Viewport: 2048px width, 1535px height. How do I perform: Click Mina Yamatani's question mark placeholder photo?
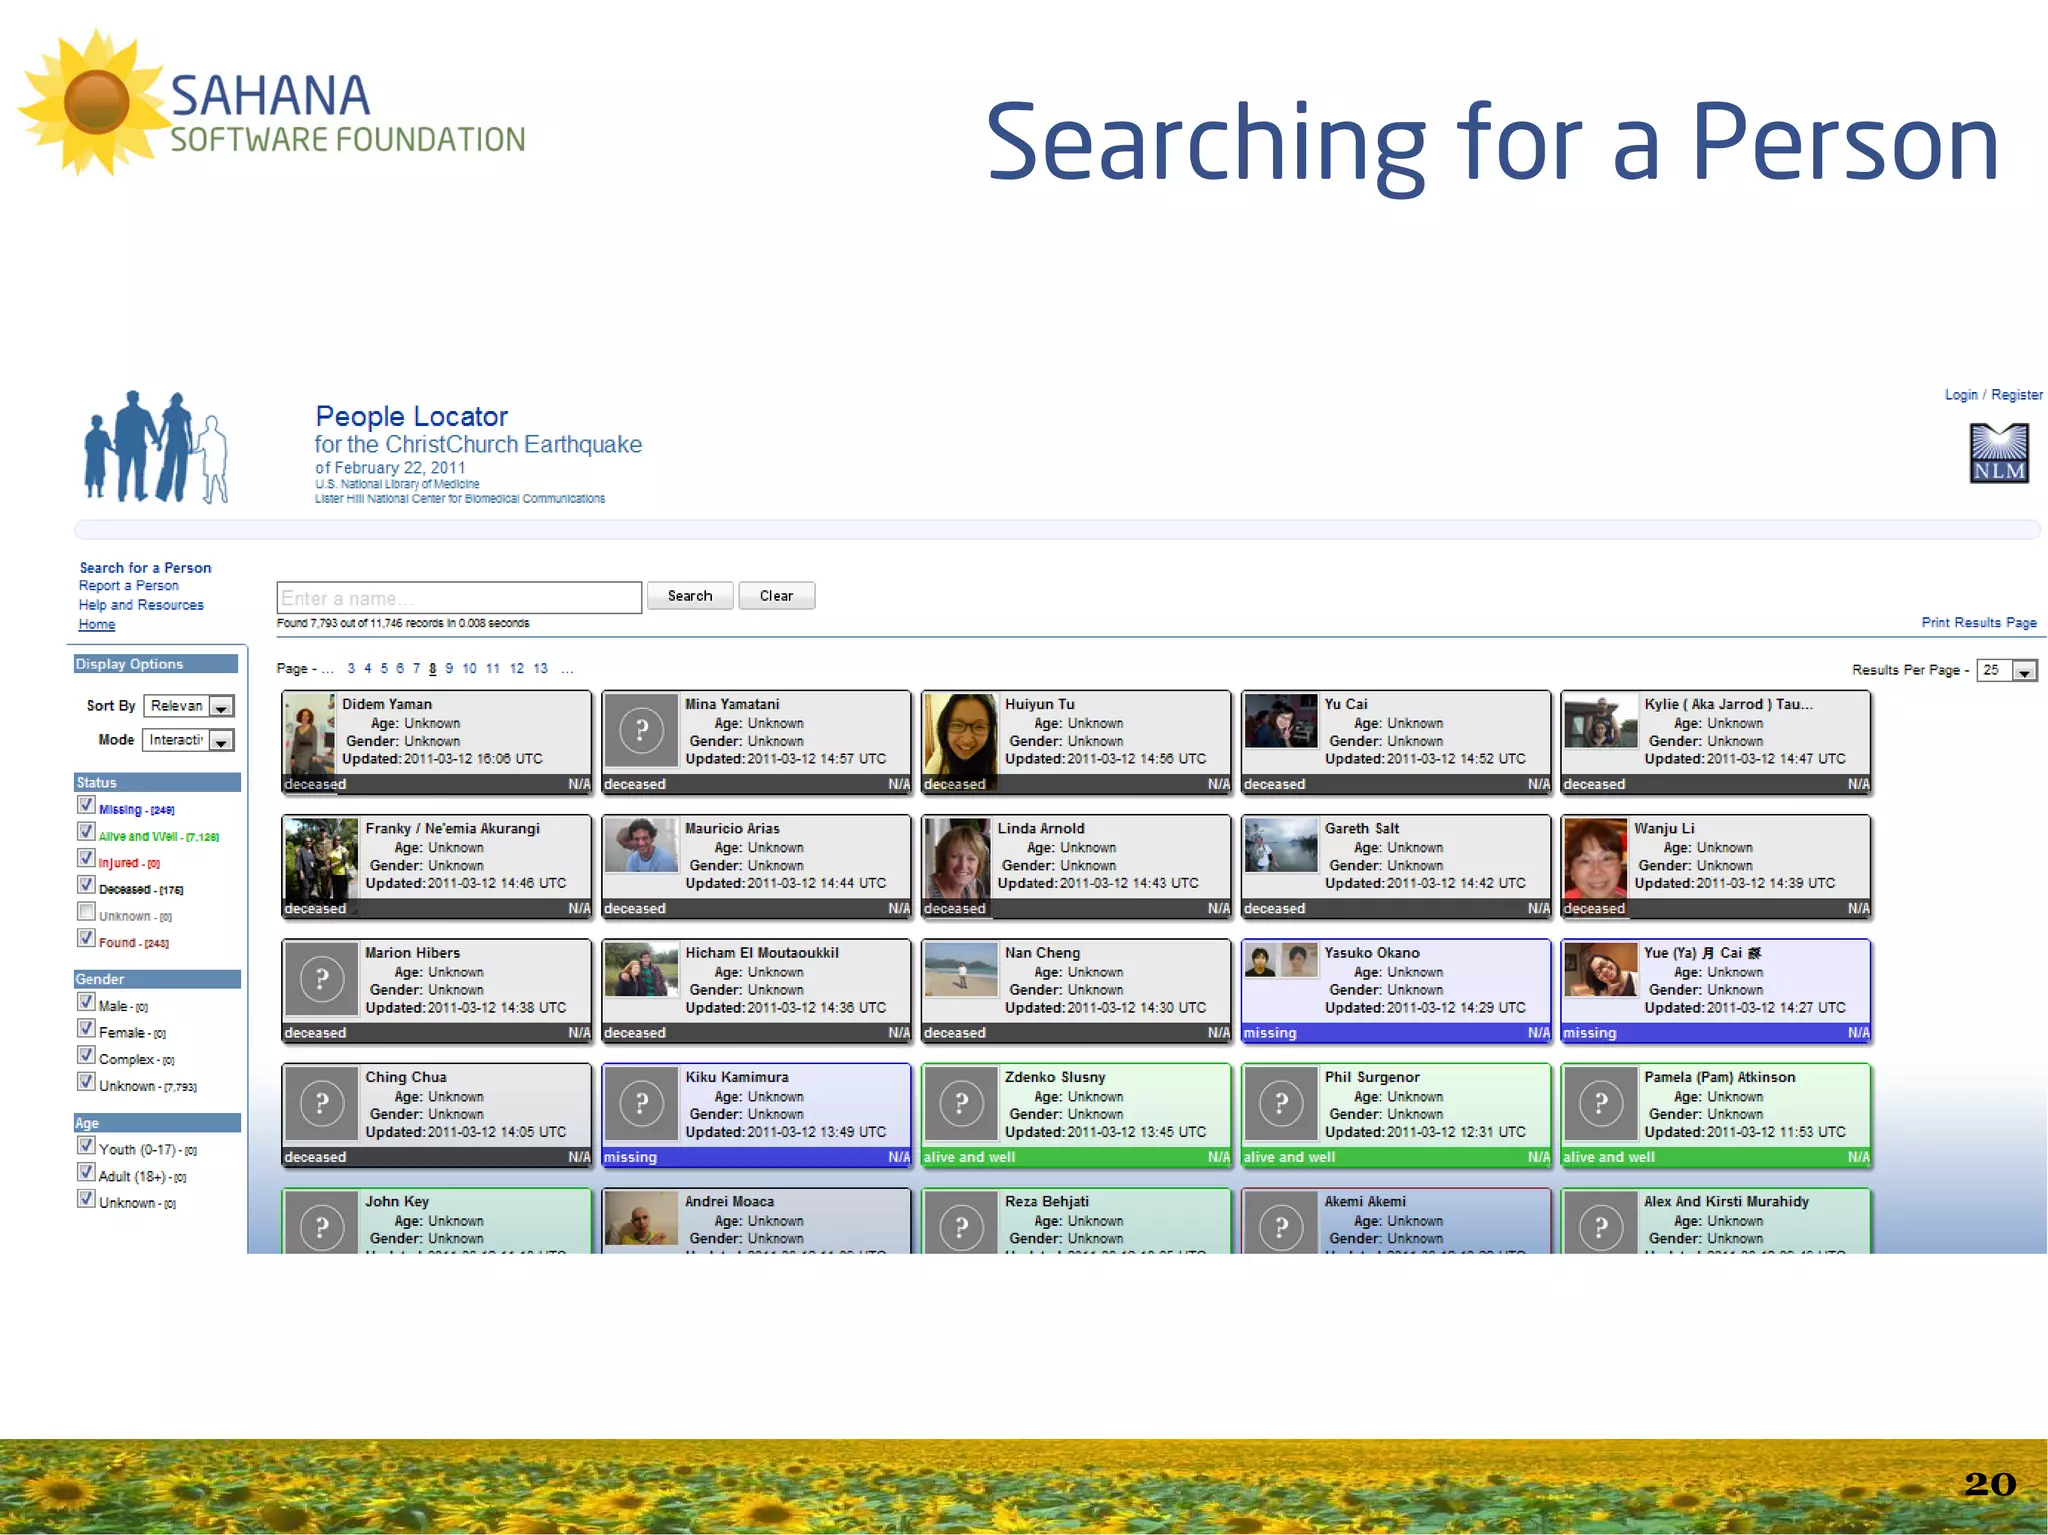(x=642, y=730)
